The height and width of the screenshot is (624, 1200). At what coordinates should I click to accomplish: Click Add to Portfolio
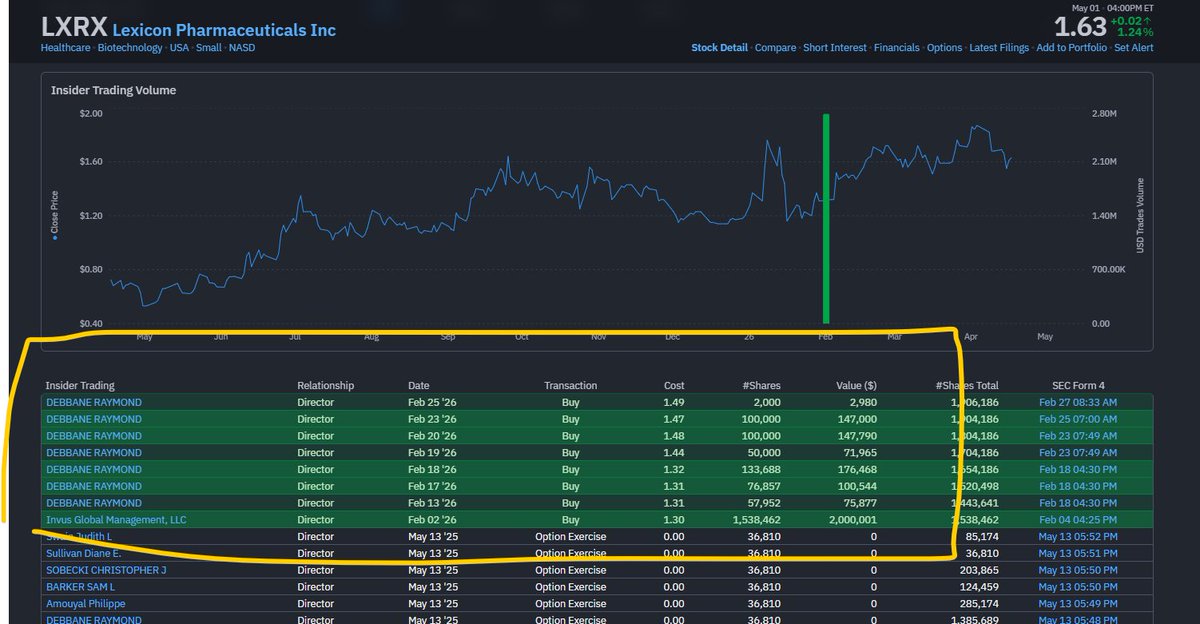point(1071,48)
